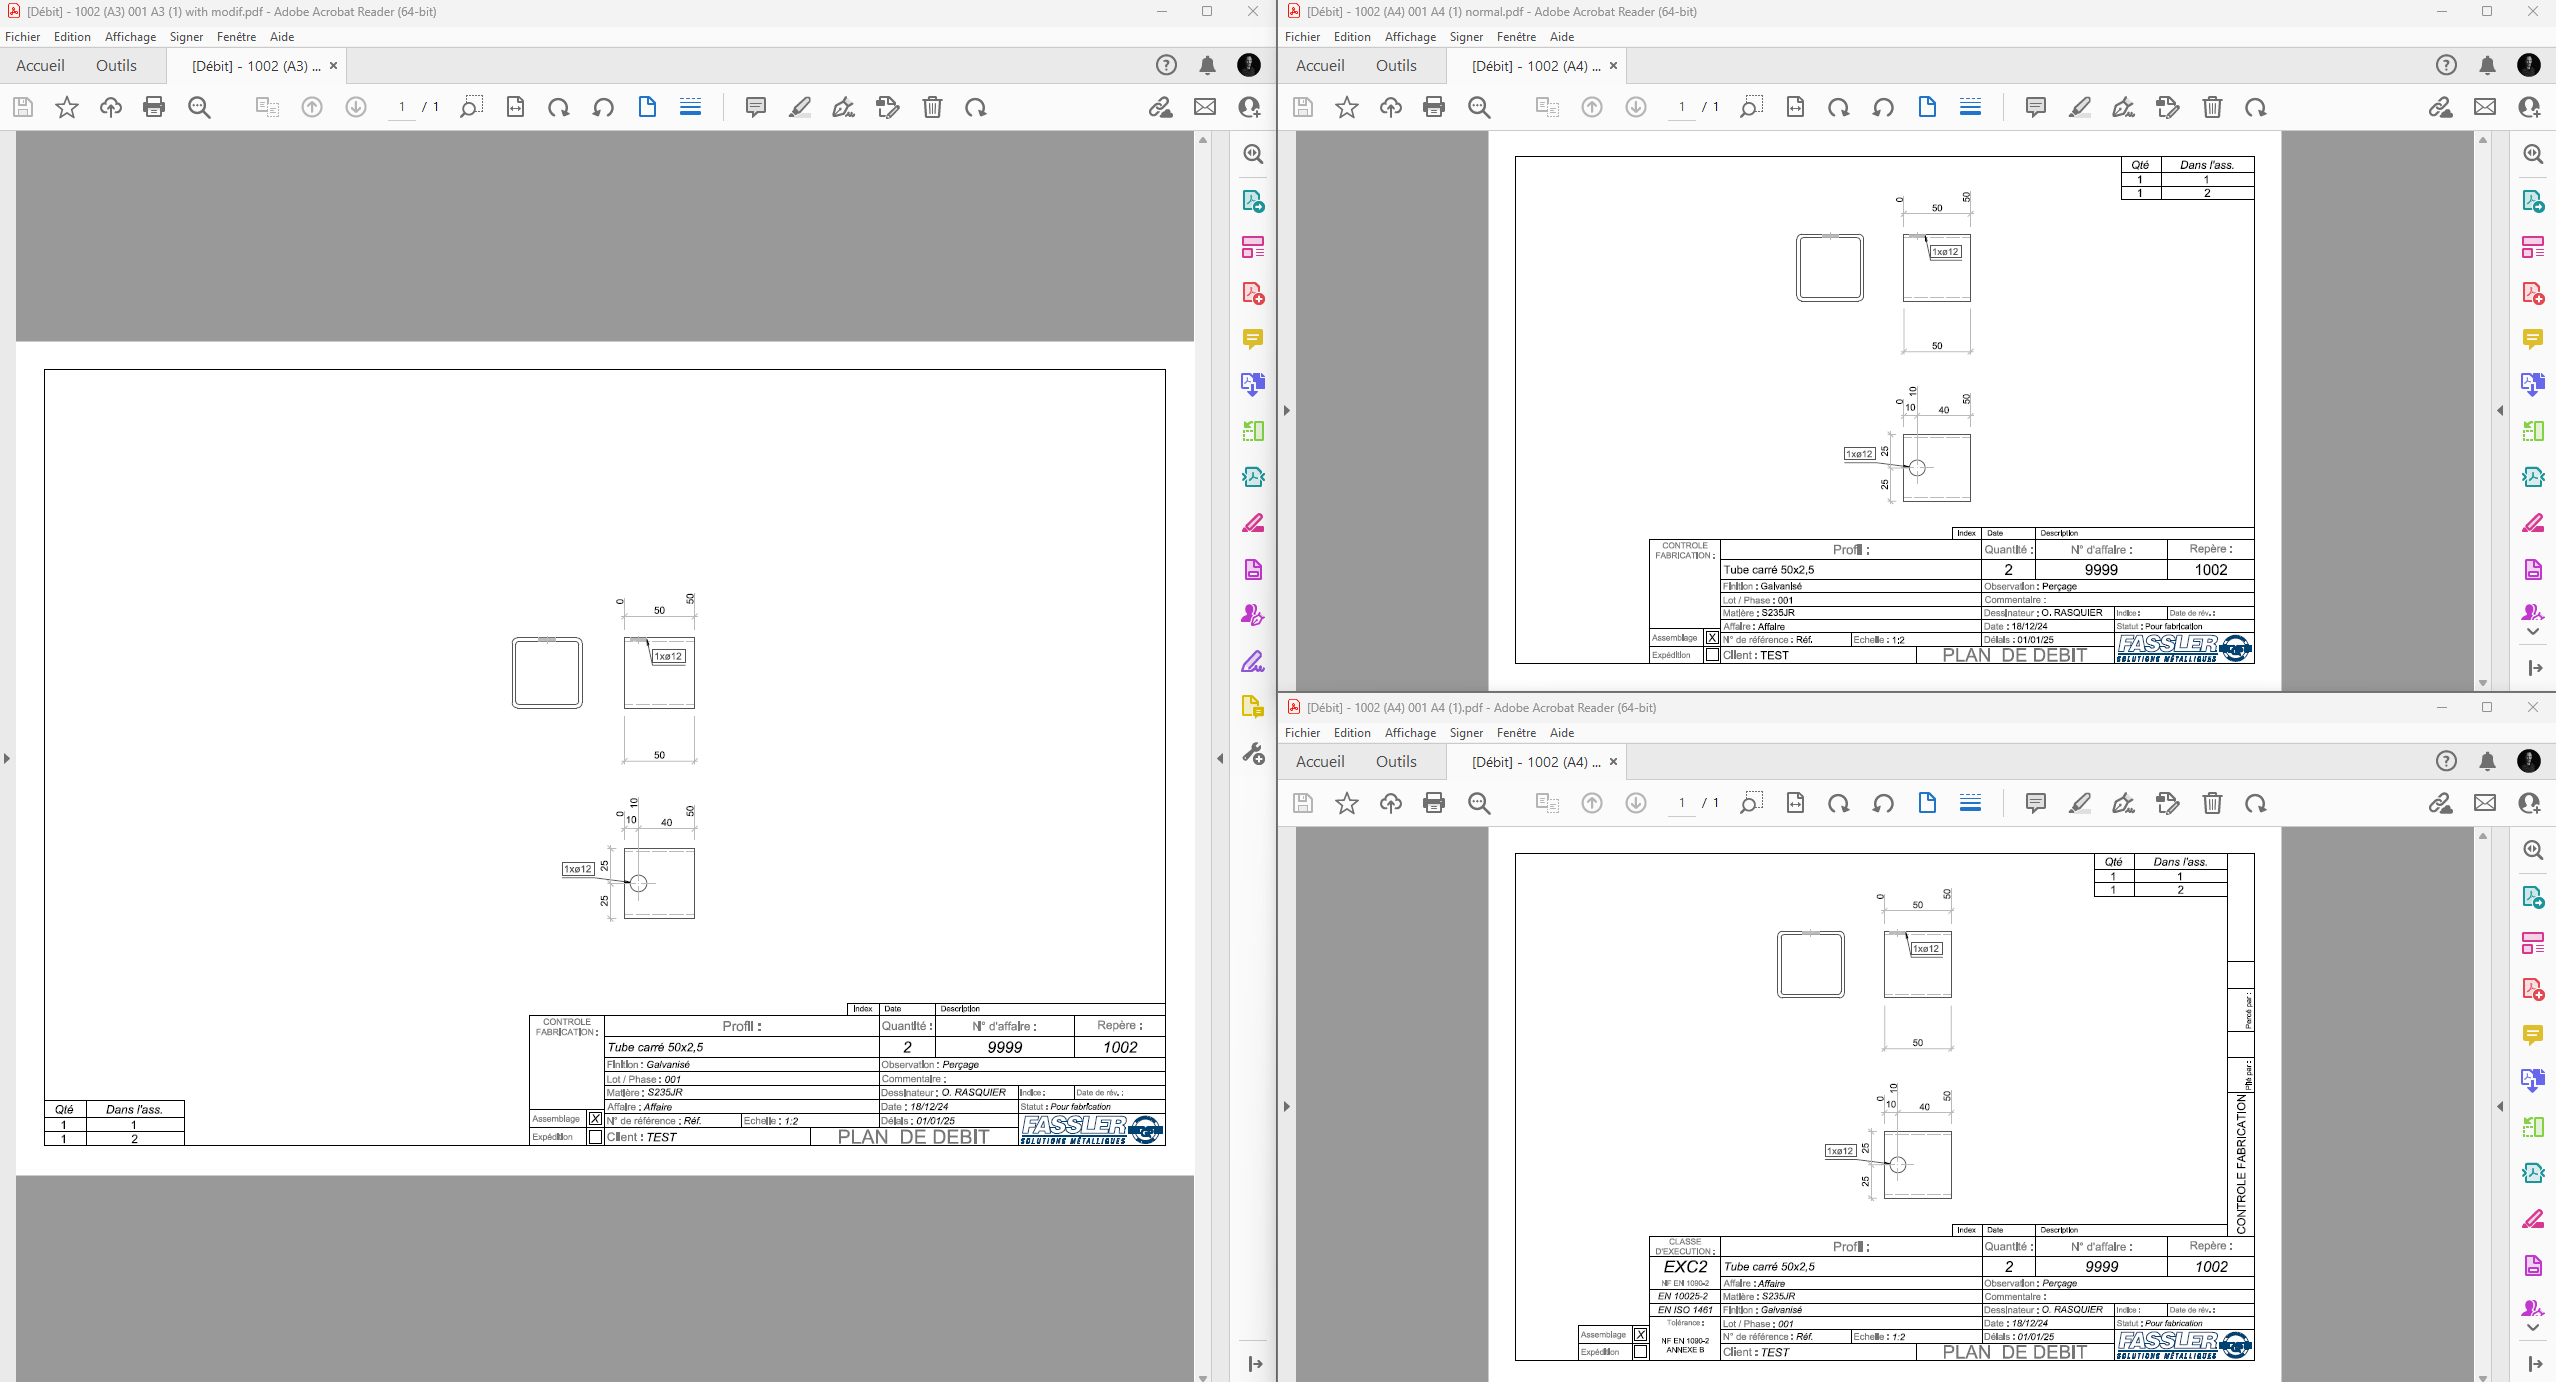Open the Fenêtre menu in the bottom-right window
Screen dimensions: 2556x1382
(1516, 733)
